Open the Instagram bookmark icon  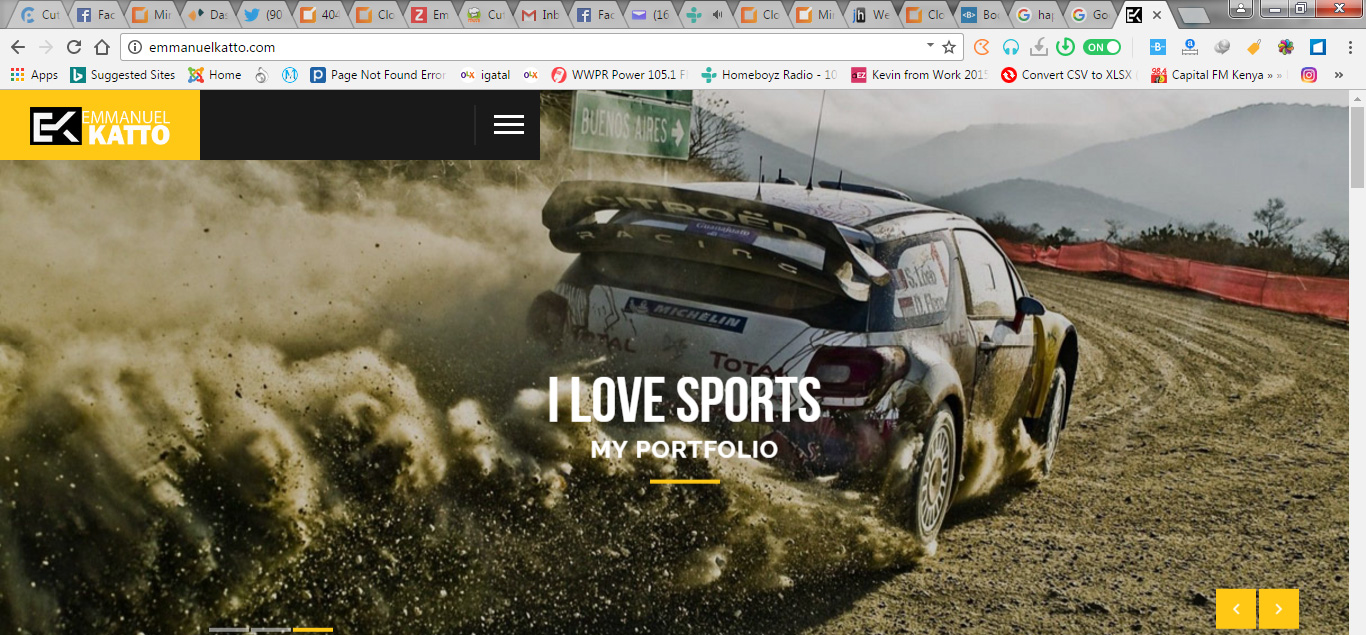point(1309,75)
